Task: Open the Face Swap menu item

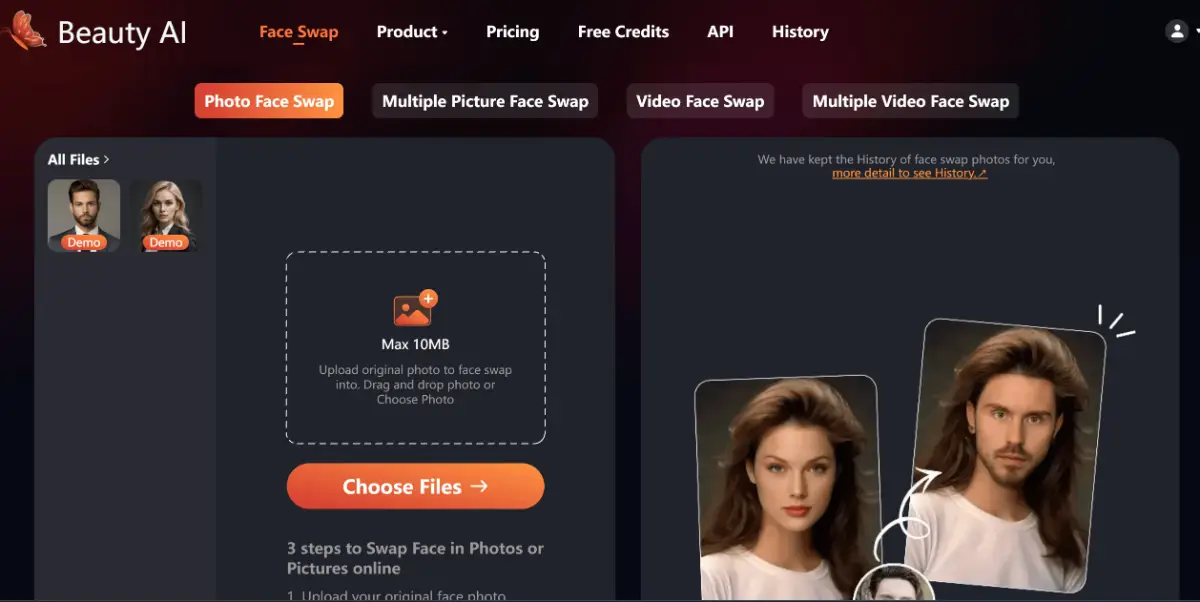Action: [x=298, y=32]
